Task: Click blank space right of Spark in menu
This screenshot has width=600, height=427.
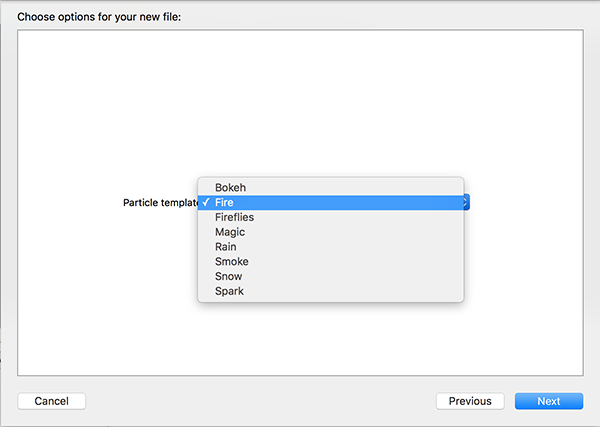Action: click(x=352, y=291)
